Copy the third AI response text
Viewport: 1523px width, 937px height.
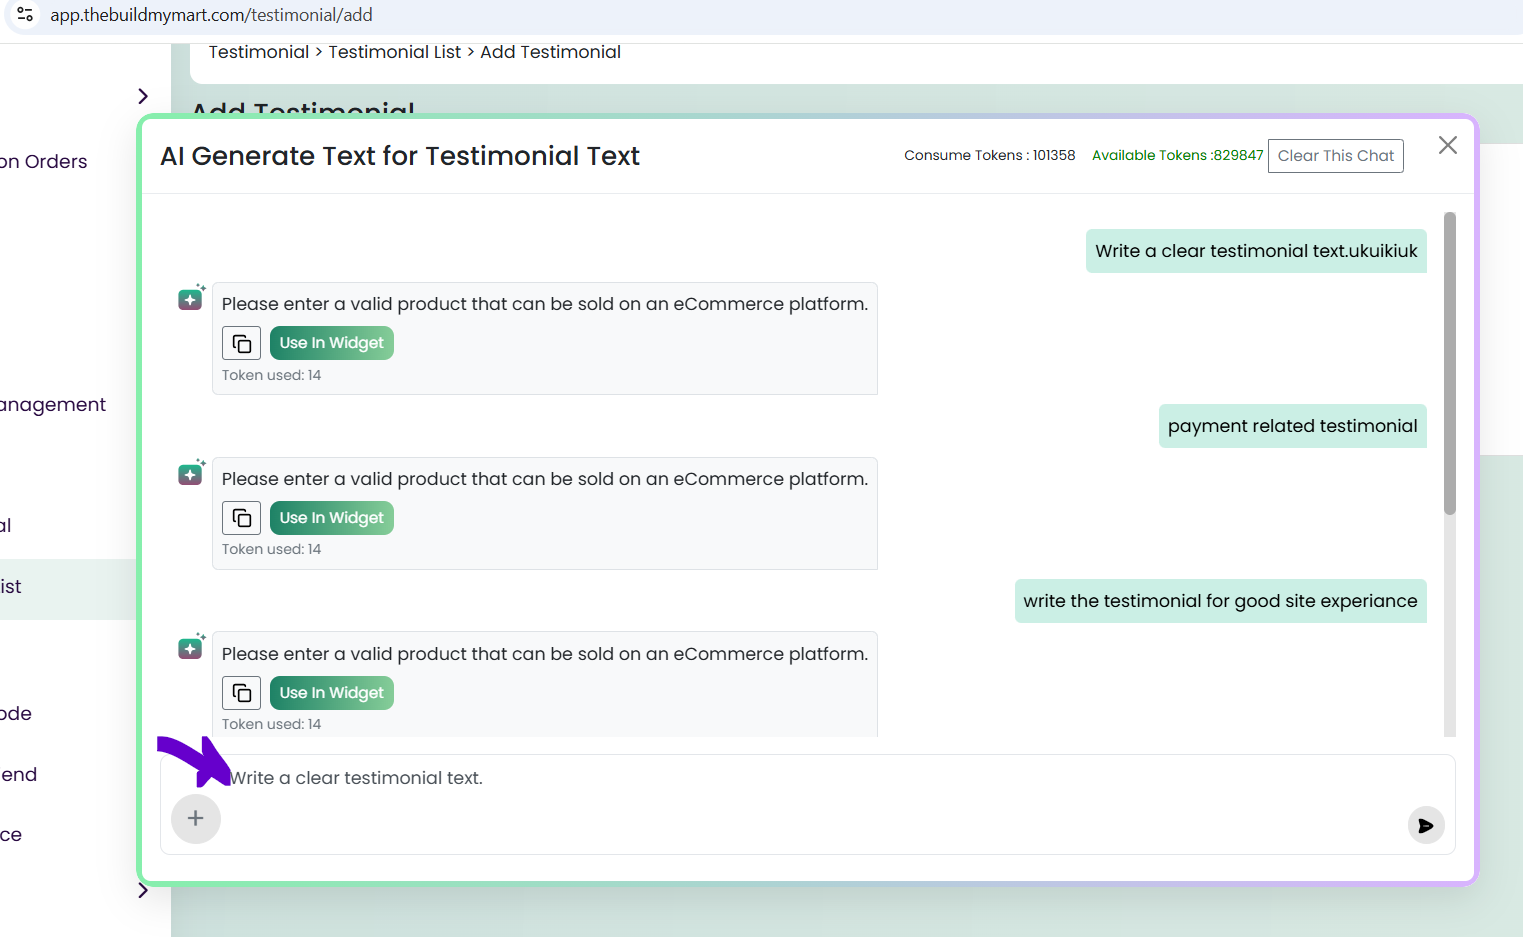(x=241, y=693)
